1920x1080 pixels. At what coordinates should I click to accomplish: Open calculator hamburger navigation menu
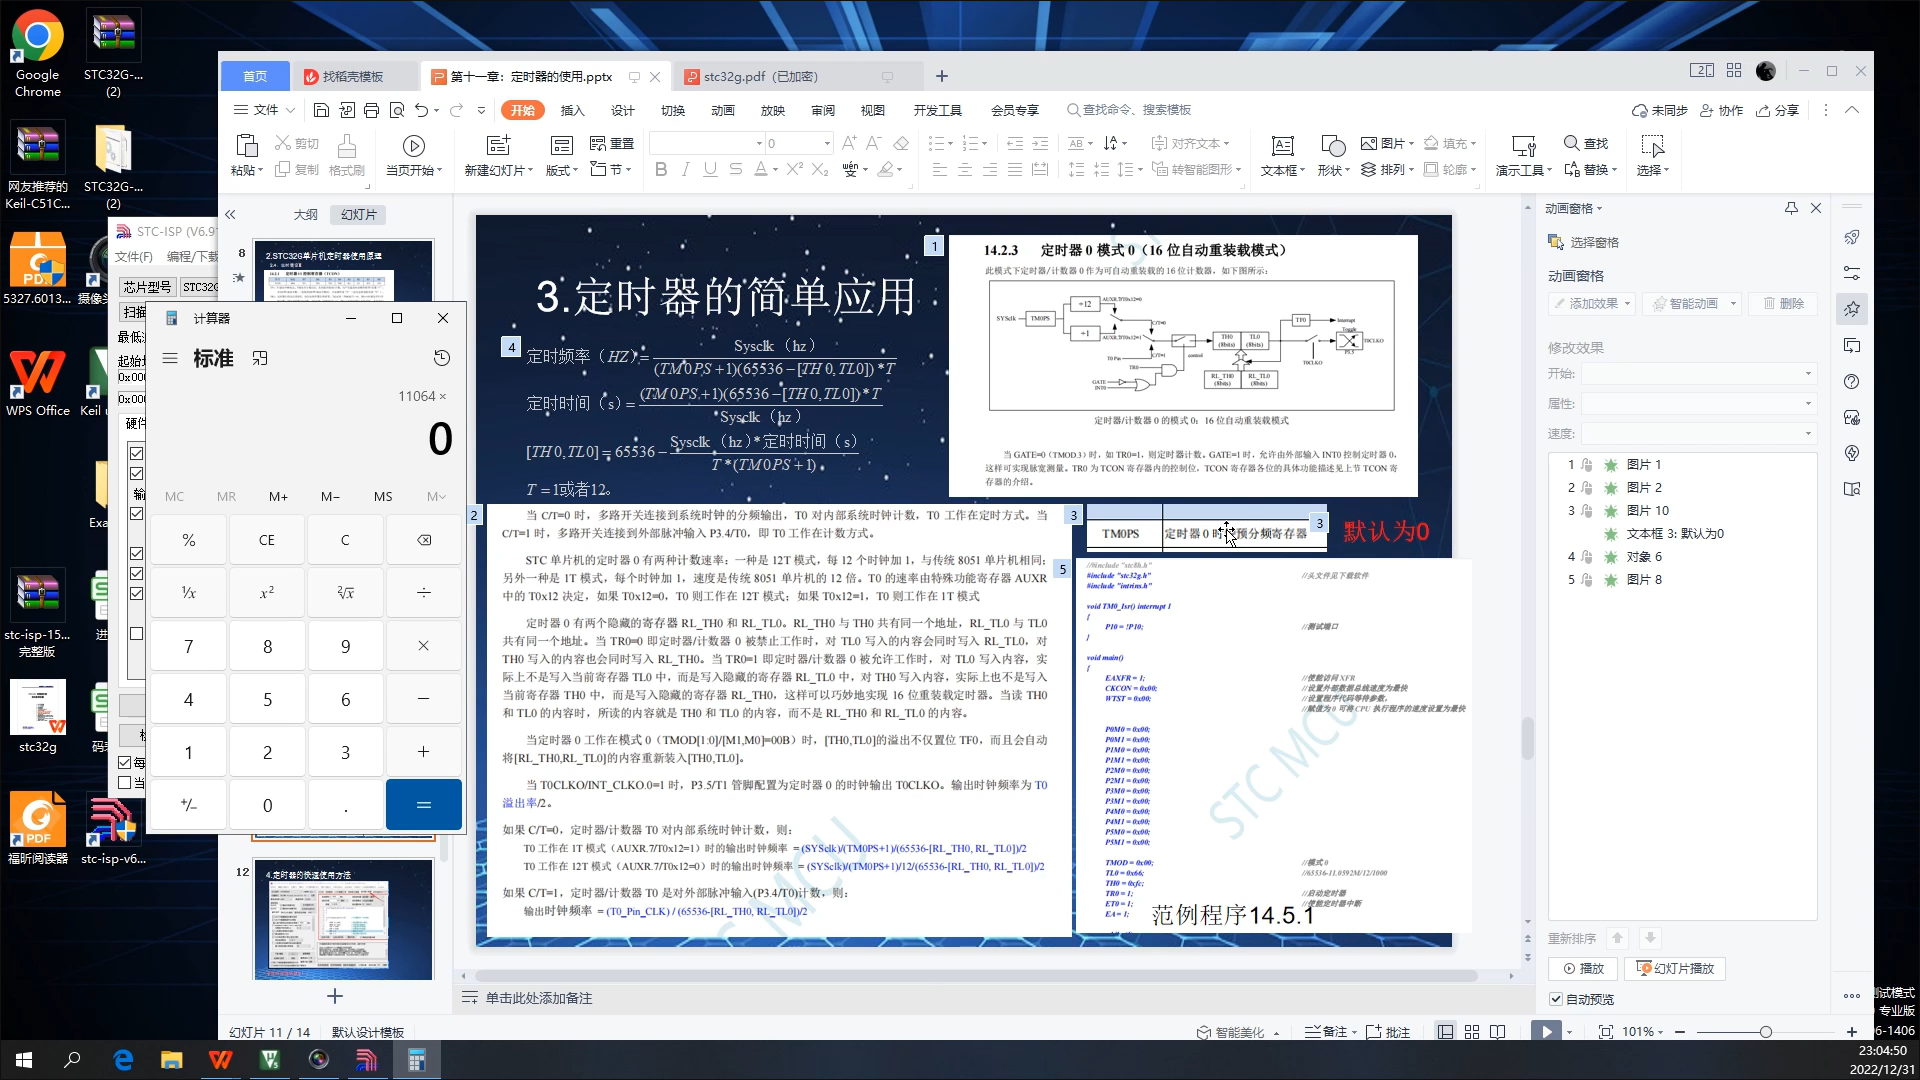170,358
